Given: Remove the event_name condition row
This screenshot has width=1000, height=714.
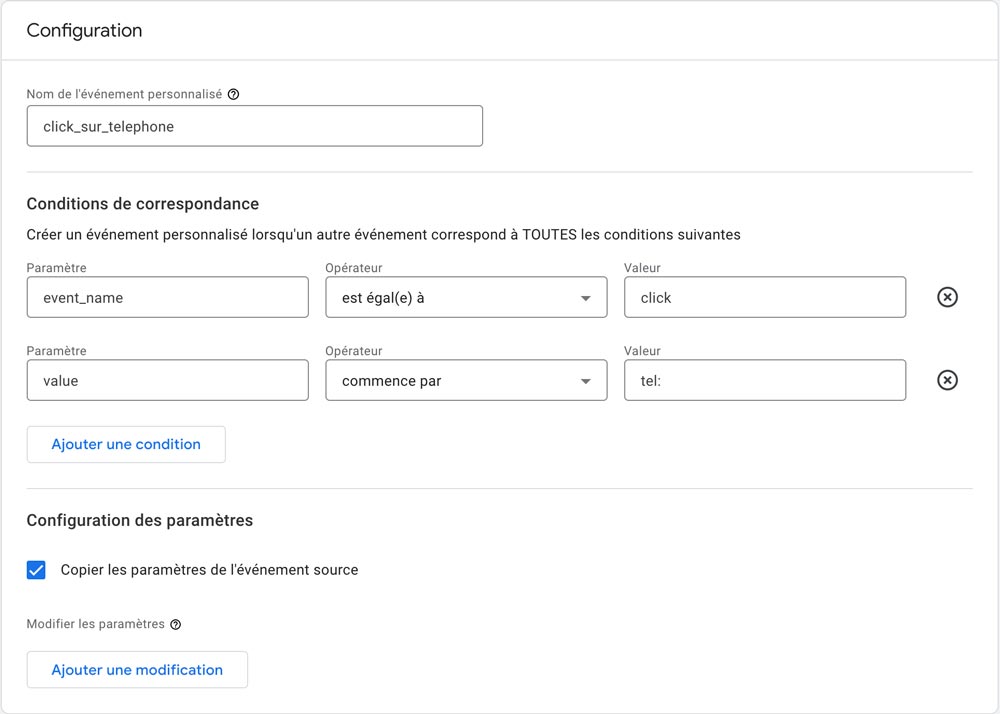Looking at the screenshot, I should coord(947,297).
